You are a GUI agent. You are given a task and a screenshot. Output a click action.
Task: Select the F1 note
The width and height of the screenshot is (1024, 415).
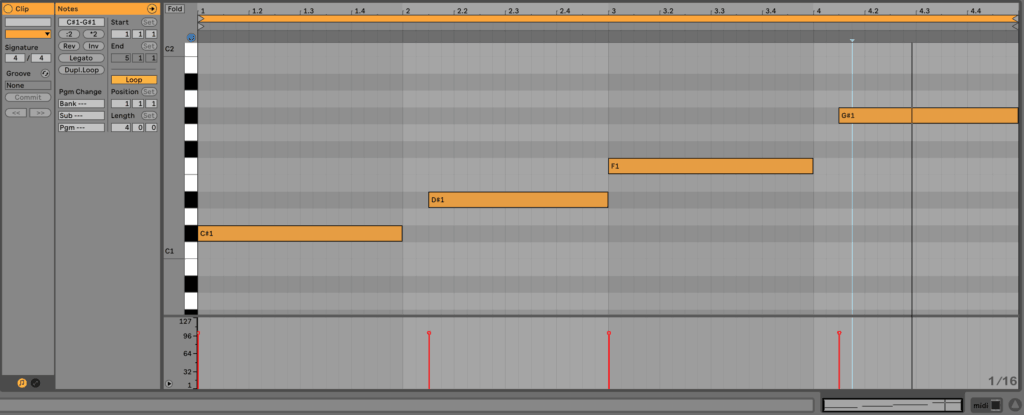tap(711, 166)
